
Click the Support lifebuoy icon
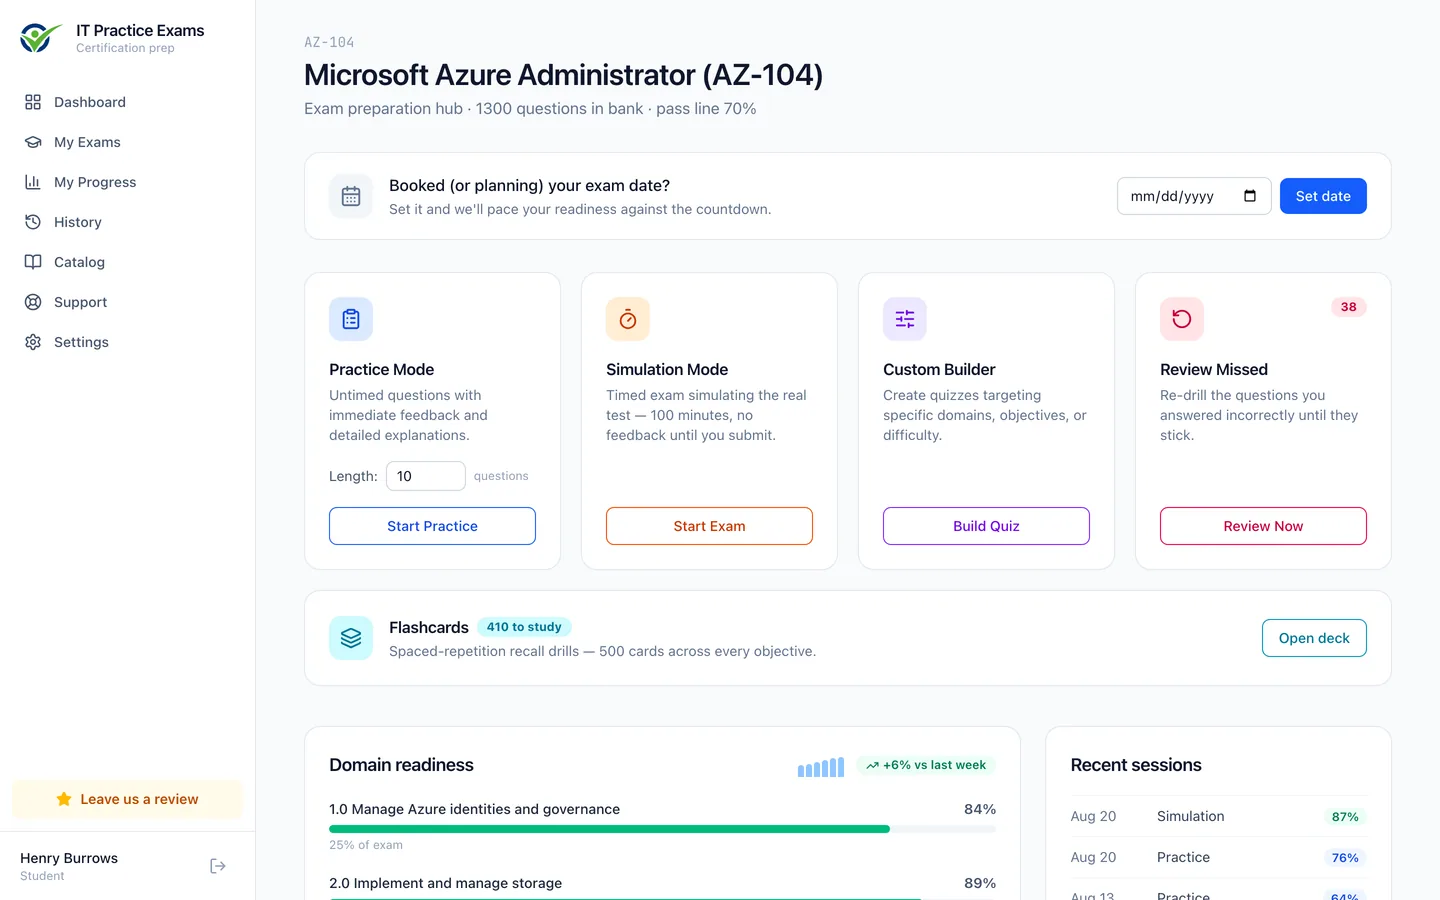point(33,302)
